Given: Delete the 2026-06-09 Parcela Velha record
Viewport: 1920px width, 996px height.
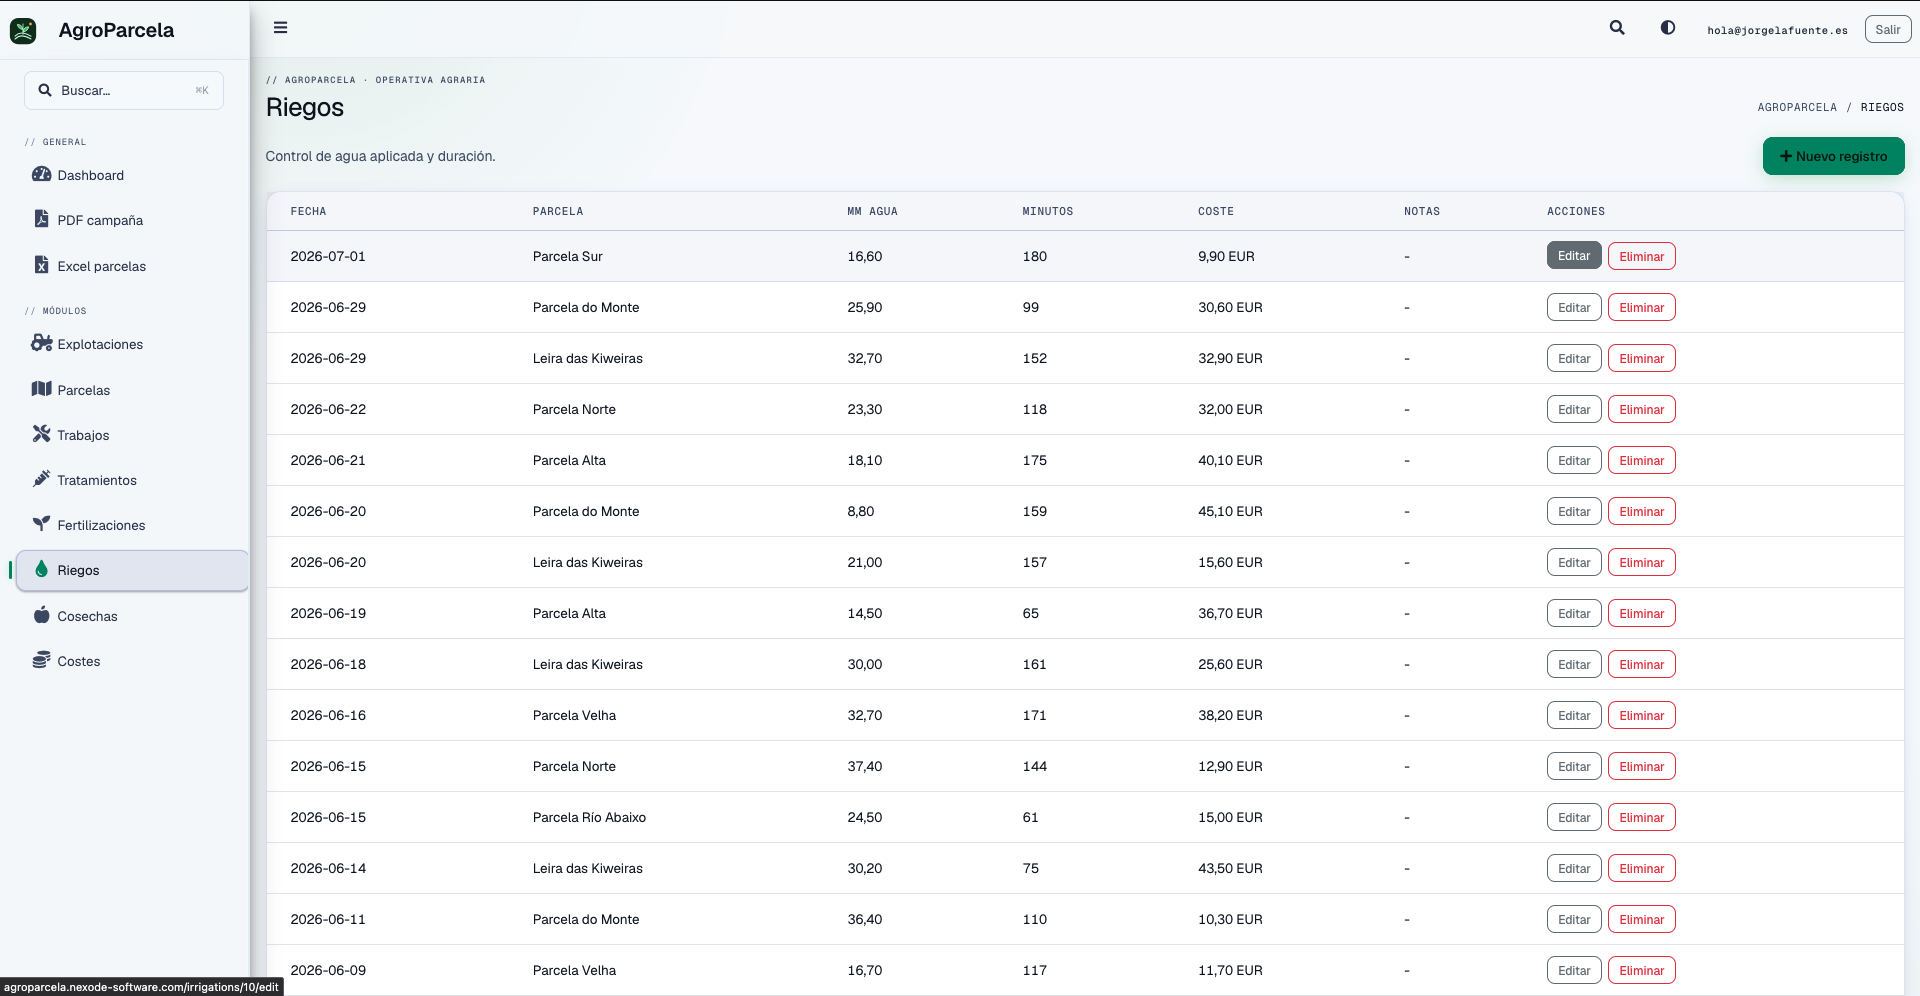Looking at the screenshot, I should pyautogui.click(x=1641, y=970).
